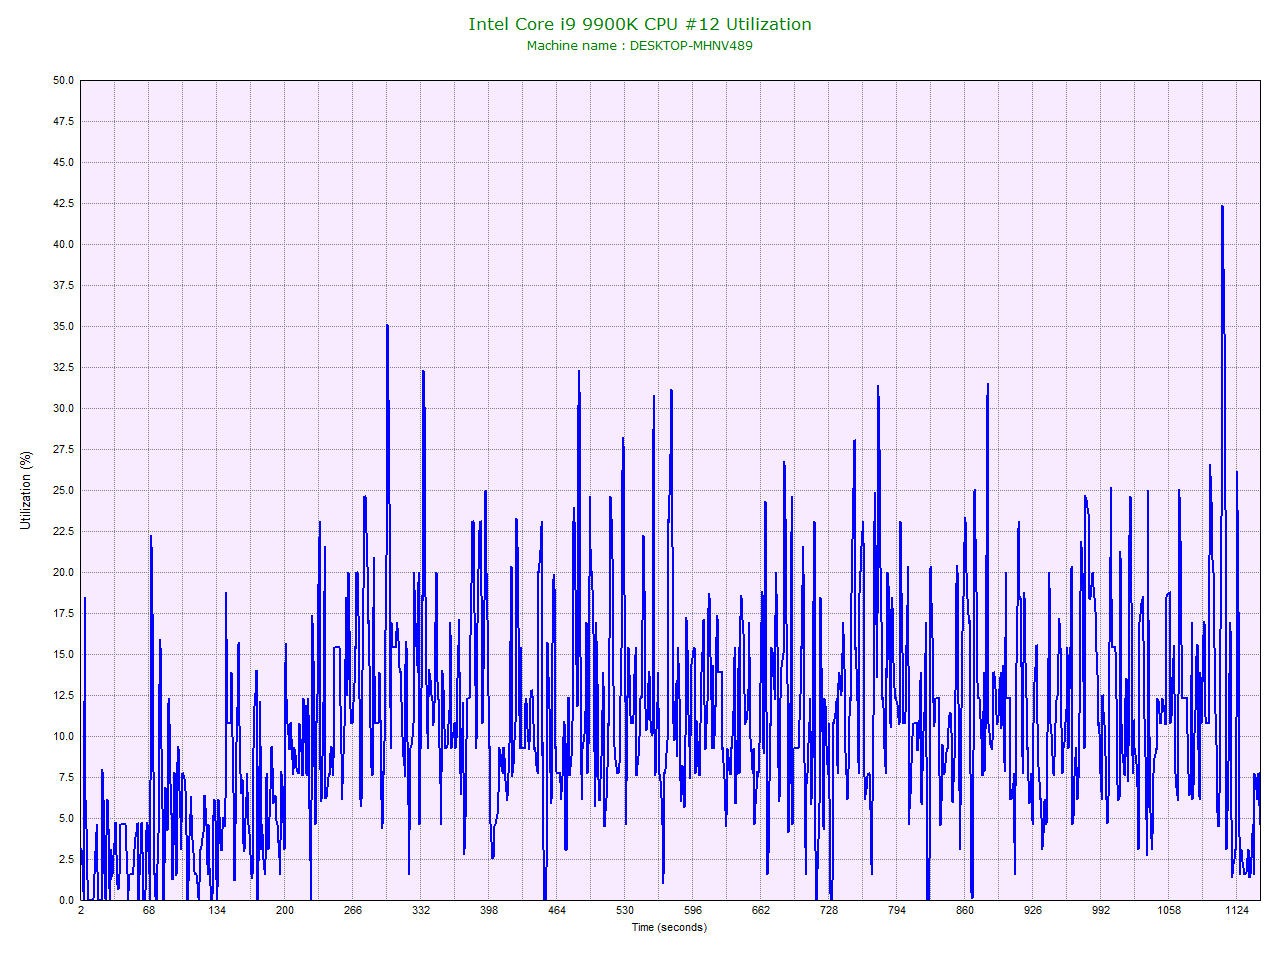This screenshot has height=960, width=1280.
Task: Click the "10.0" utilization axis value
Action: tap(64, 736)
